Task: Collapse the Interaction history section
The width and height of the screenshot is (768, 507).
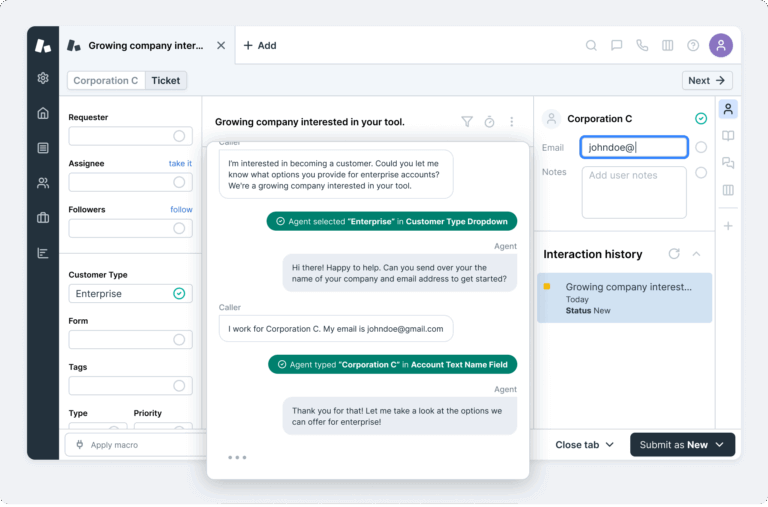Action: [697, 254]
